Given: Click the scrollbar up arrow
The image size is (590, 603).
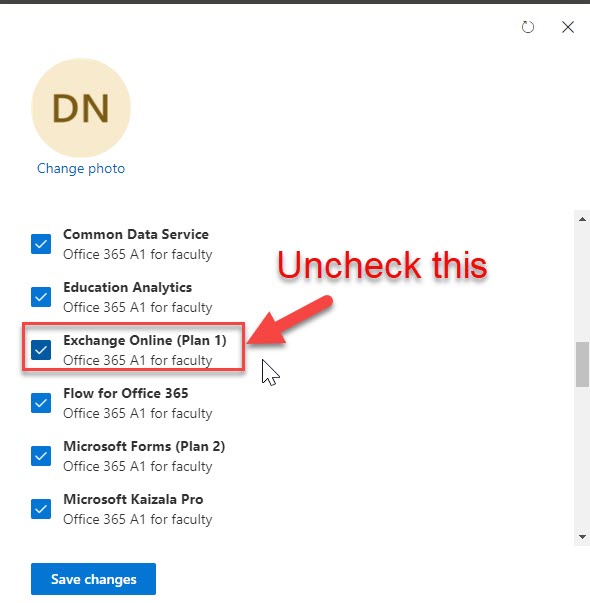Looking at the screenshot, I should point(582,219).
